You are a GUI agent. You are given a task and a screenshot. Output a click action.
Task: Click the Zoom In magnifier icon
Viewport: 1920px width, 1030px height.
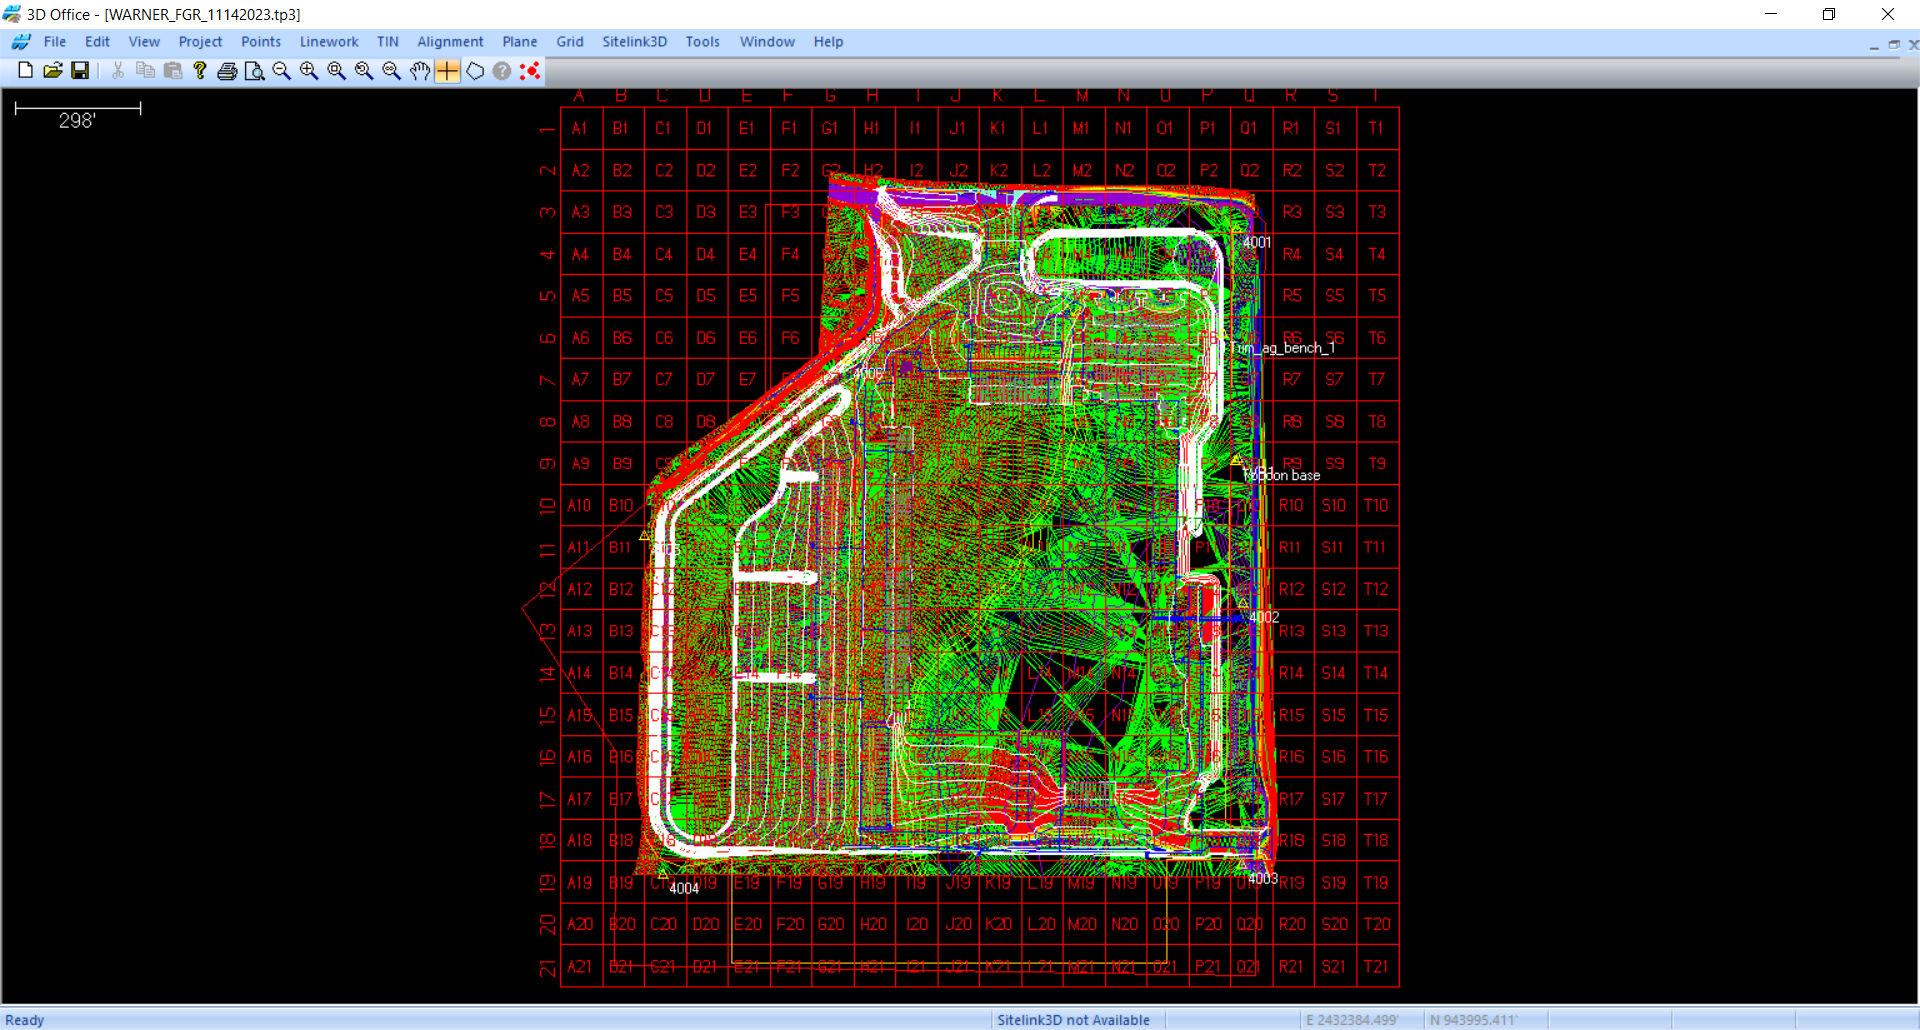pyautogui.click(x=309, y=71)
